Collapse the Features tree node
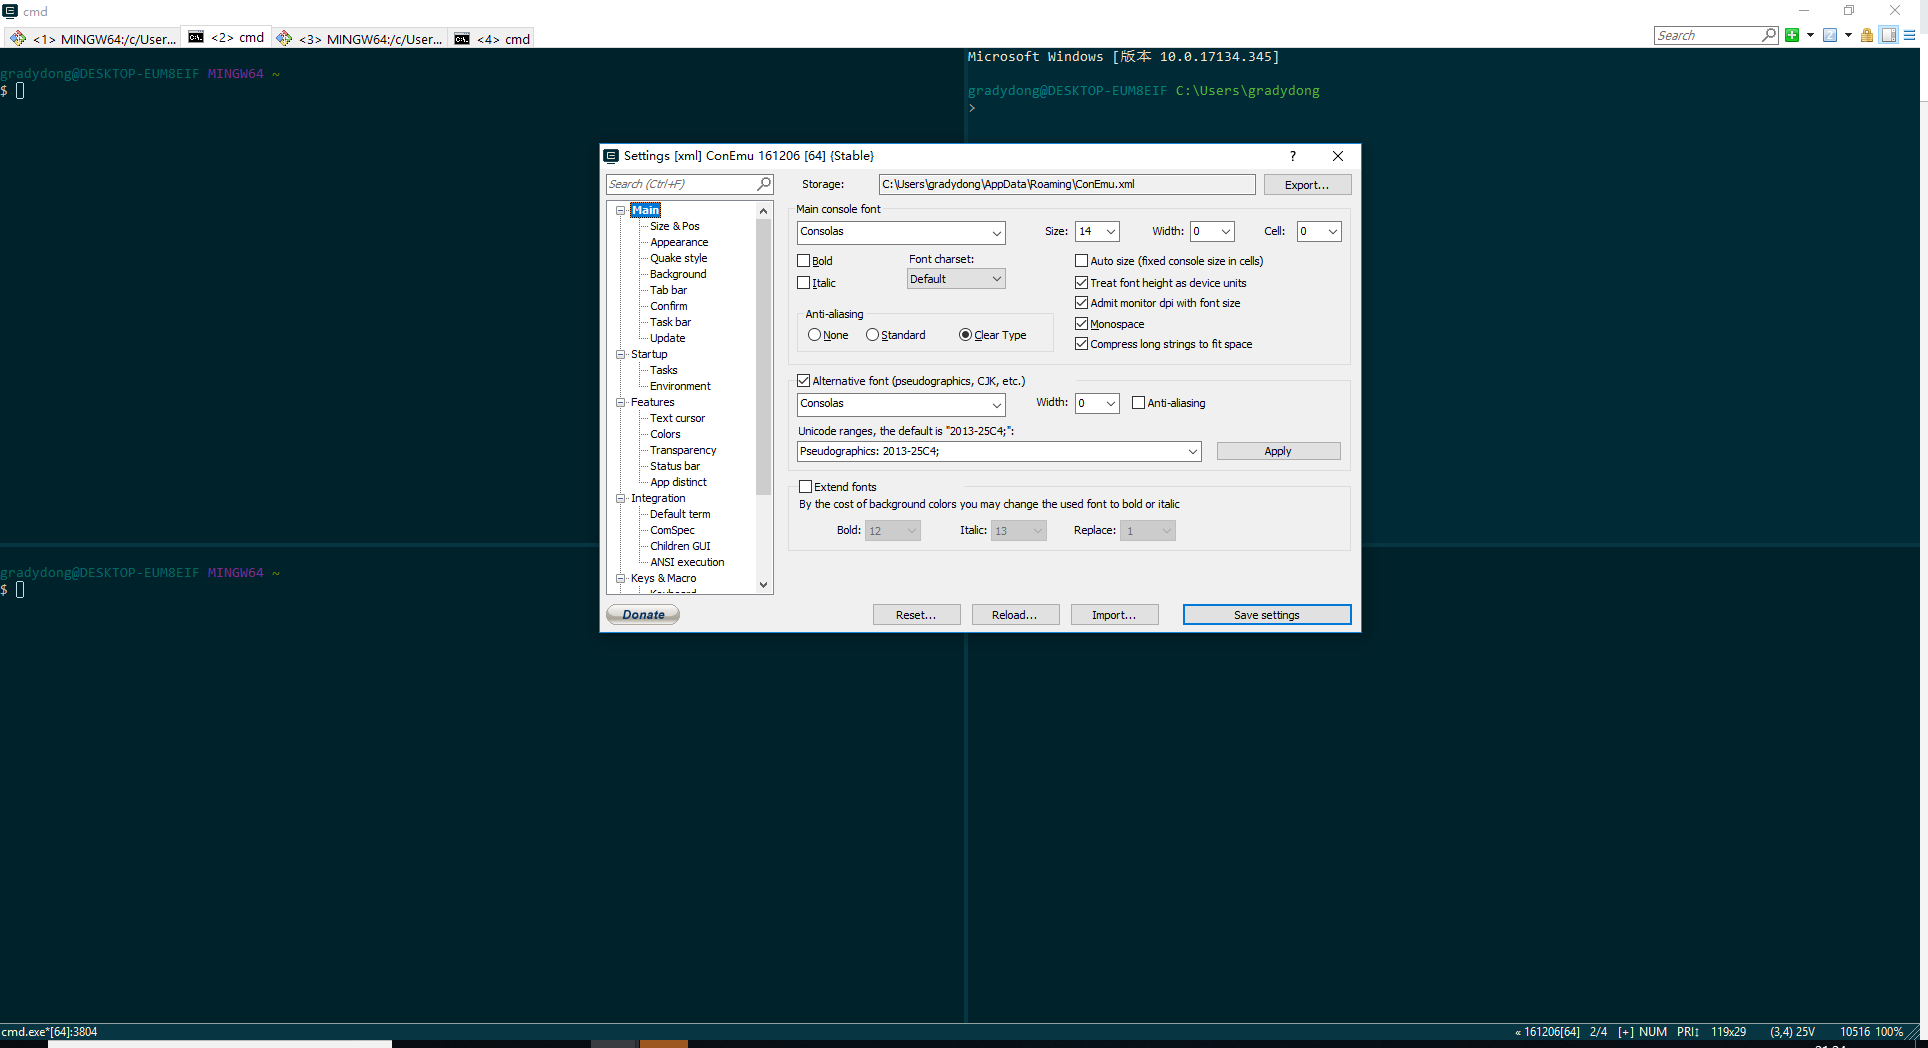This screenshot has width=1928, height=1048. (621, 402)
